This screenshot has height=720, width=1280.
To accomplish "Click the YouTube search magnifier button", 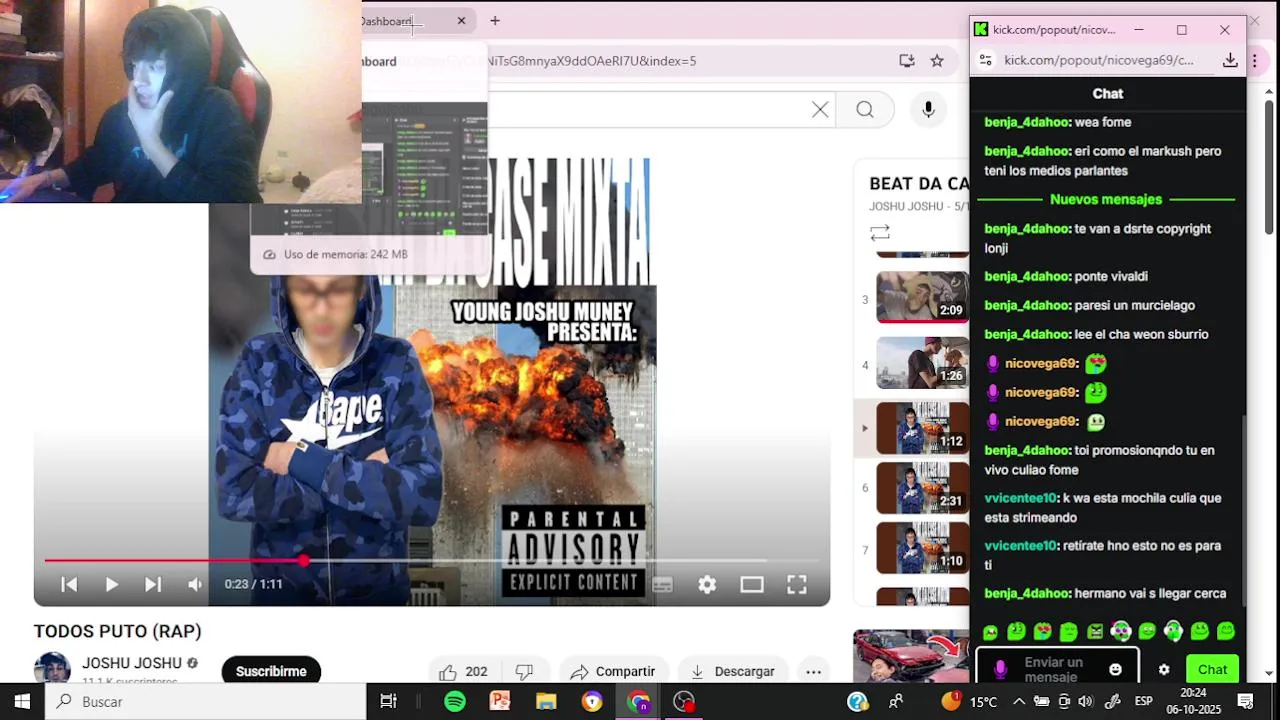I will pos(865,110).
